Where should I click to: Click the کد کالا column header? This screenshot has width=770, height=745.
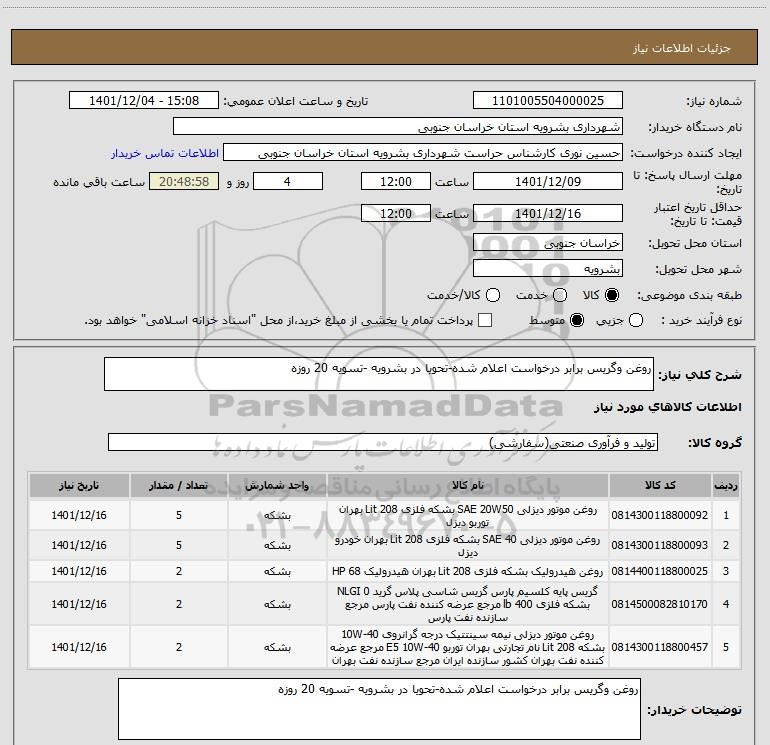(660, 486)
